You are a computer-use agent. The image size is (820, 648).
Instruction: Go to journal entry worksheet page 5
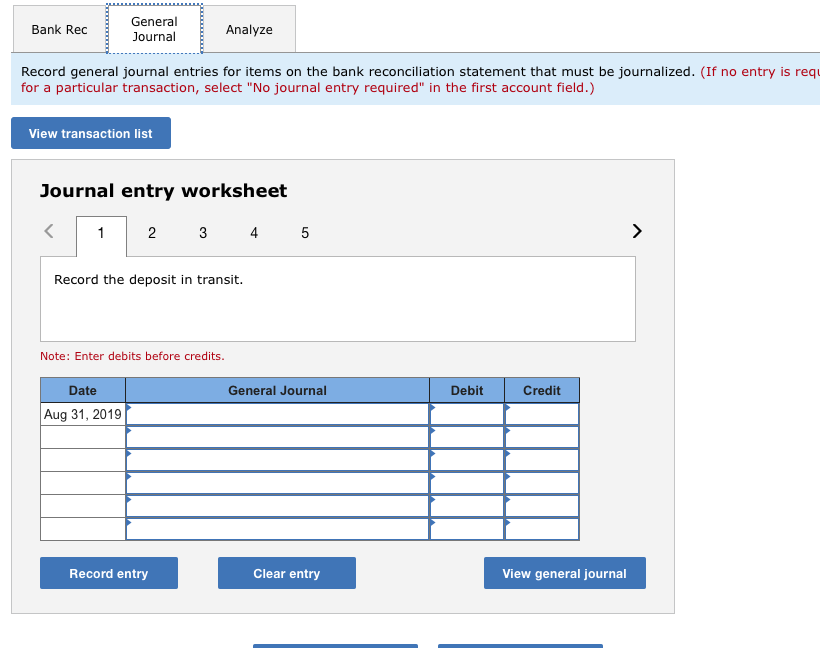click(x=305, y=232)
